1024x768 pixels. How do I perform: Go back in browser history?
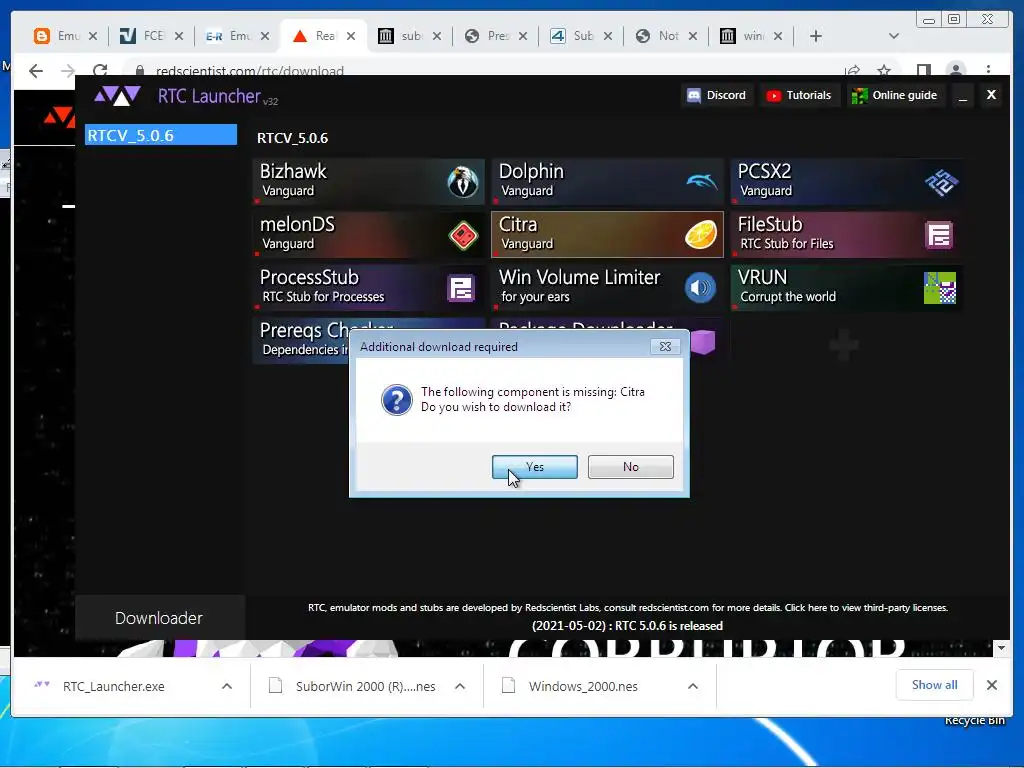pyautogui.click(x=36, y=71)
